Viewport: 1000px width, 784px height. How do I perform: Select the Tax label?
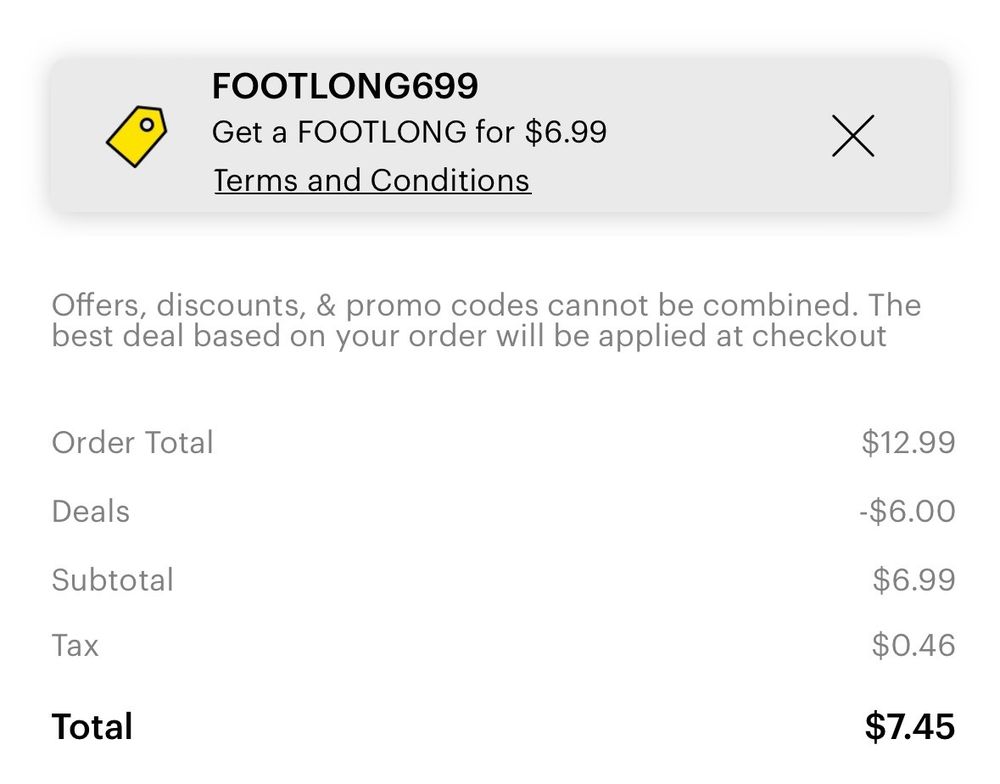[x=75, y=645]
